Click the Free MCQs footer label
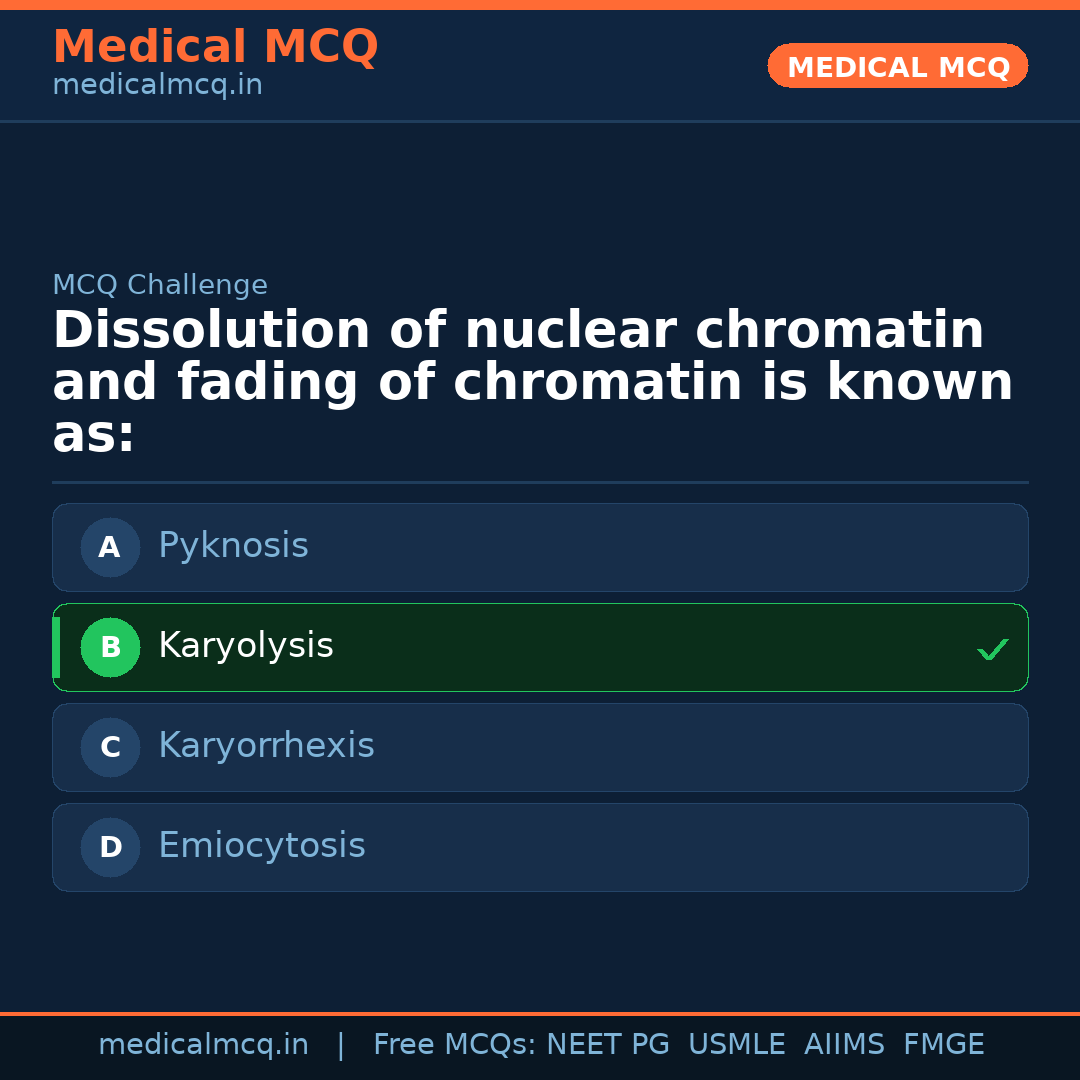 pyautogui.click(x=454, y=1045)
